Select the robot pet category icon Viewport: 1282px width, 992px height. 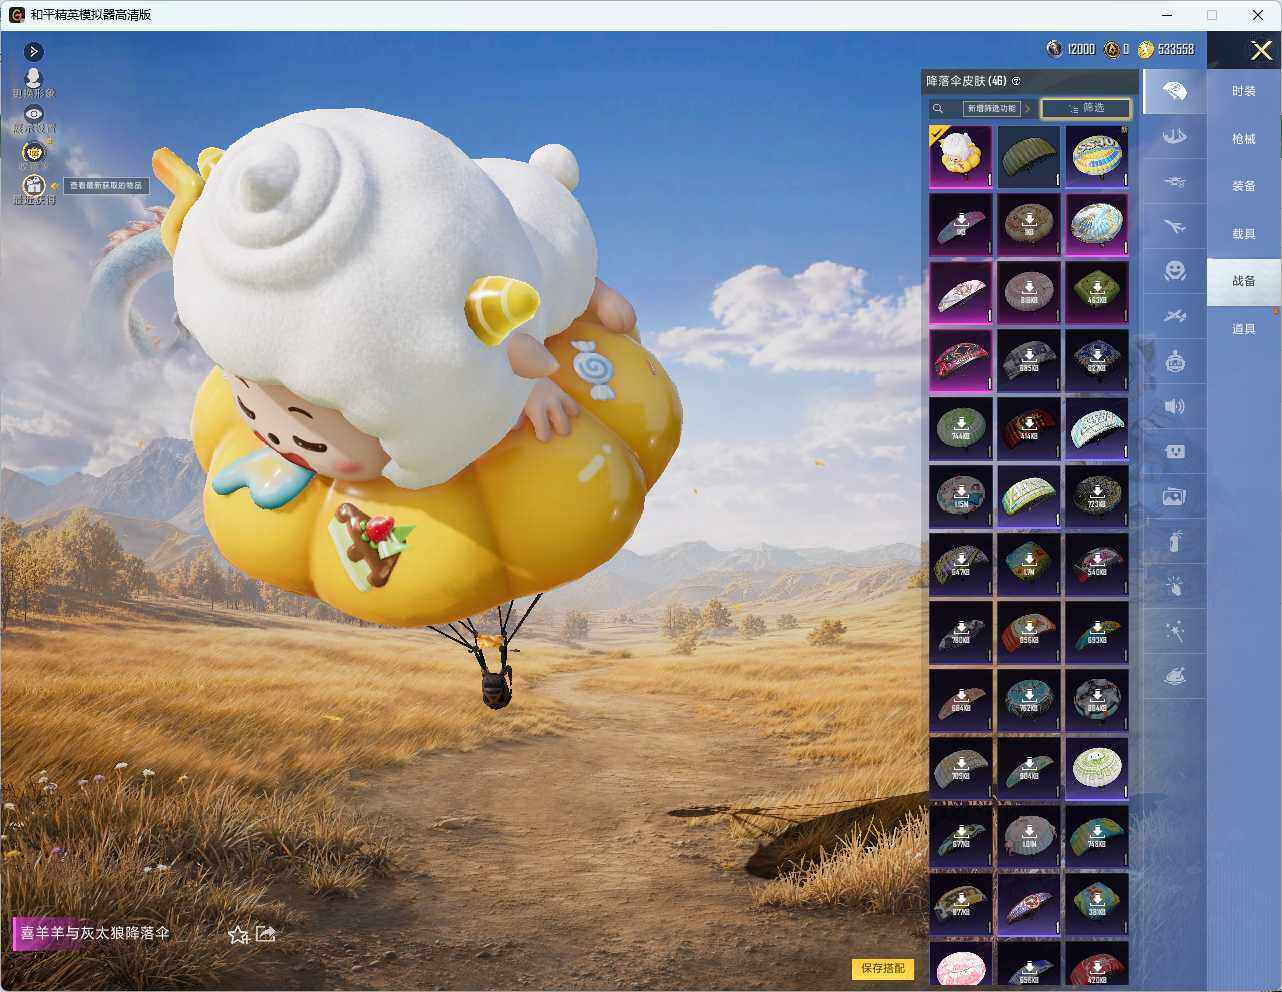(x=1174, y=361)
